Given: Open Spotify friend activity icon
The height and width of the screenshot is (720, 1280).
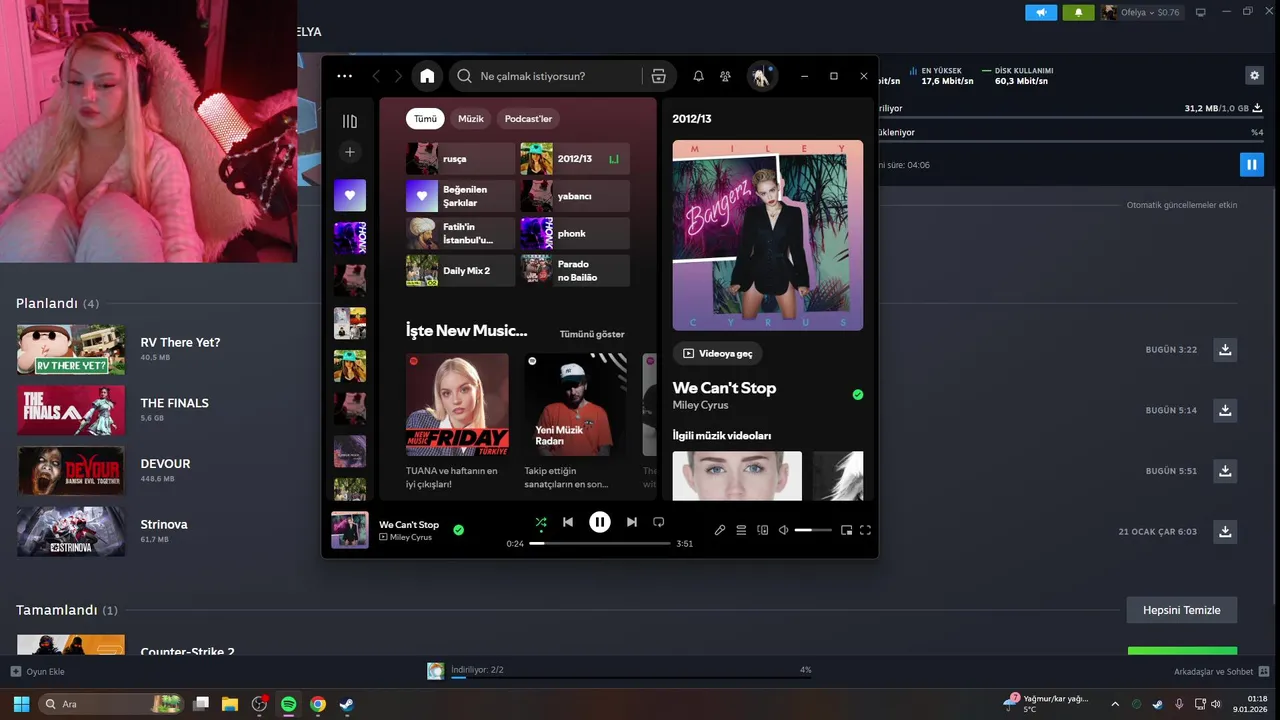Looking at the screenshot, I should coord(726,76).
